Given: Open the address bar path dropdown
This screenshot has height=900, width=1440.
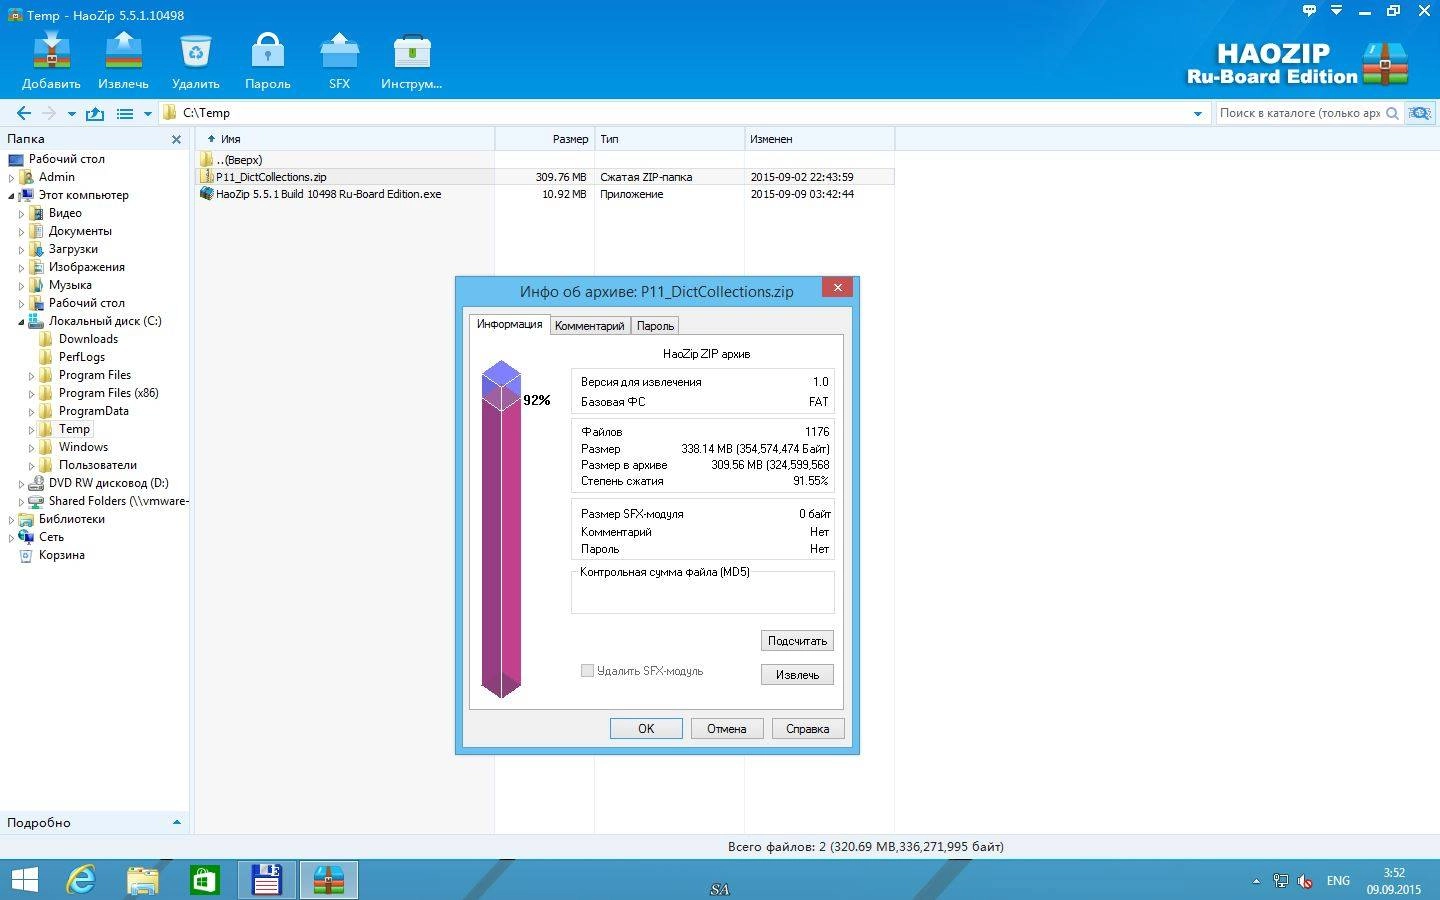Looking at the screenshot, I should pos(1197,114).
